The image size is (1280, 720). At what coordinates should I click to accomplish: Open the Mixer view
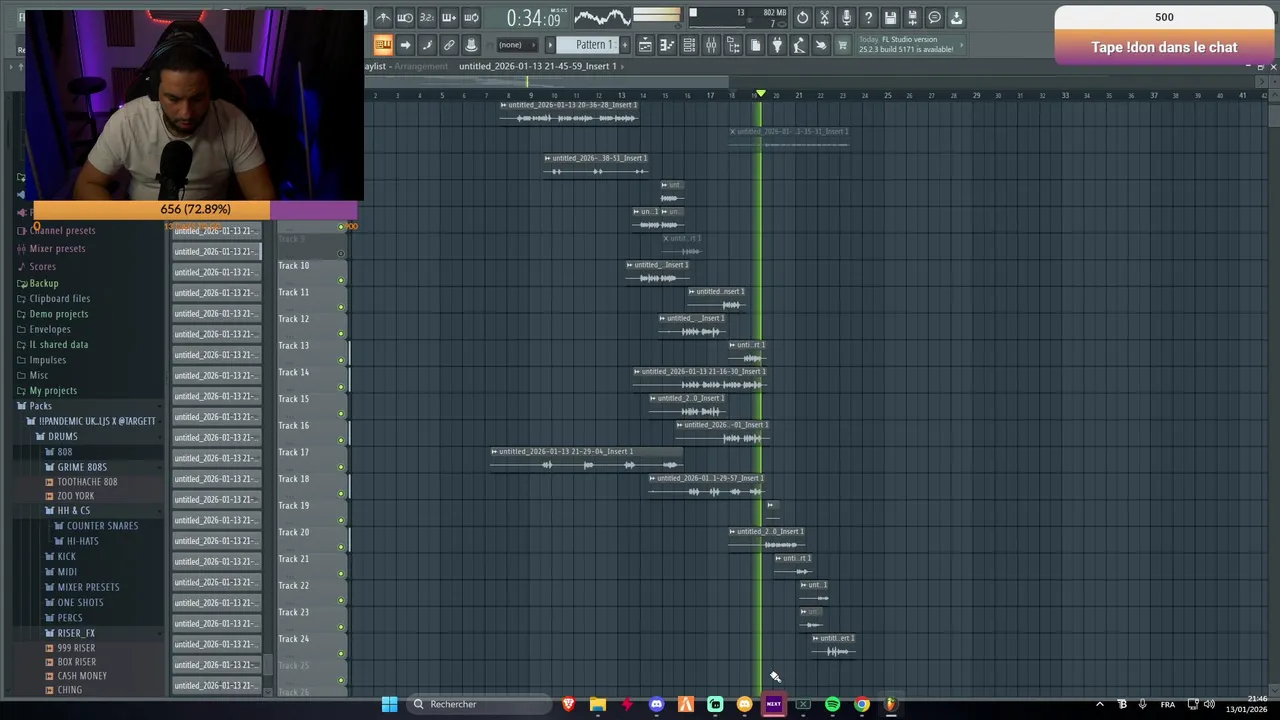click(711, 45)
